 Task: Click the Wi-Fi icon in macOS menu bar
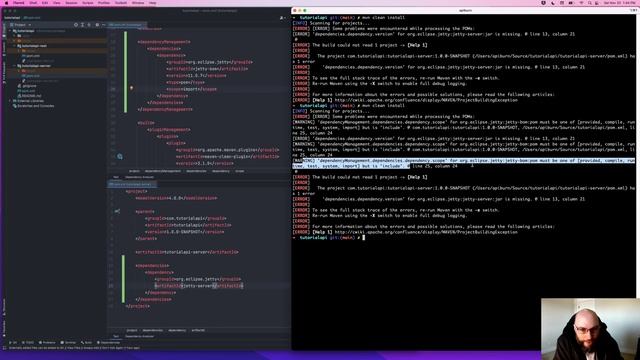click(x=581, y=3)
